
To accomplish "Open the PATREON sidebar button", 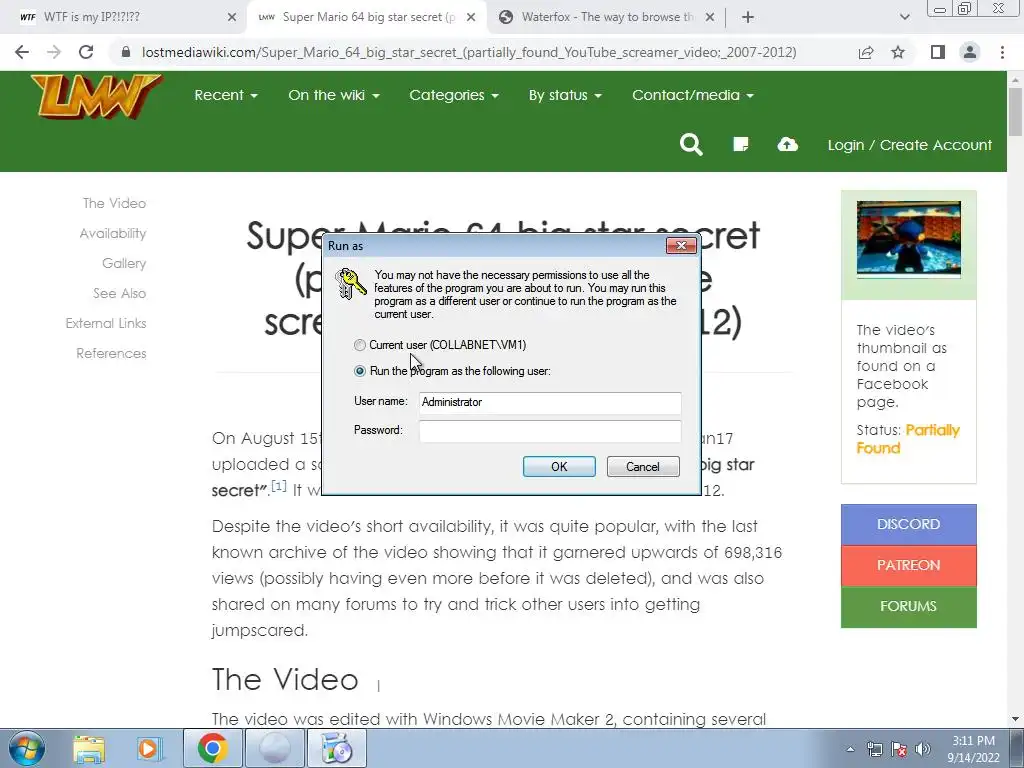I will coord(908,565).
